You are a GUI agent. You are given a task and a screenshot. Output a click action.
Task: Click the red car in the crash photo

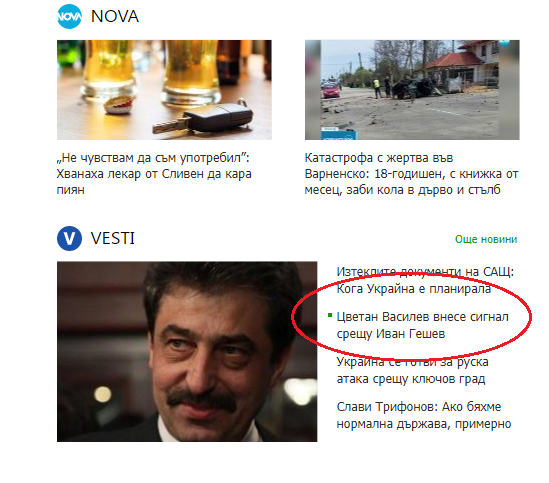331,91
